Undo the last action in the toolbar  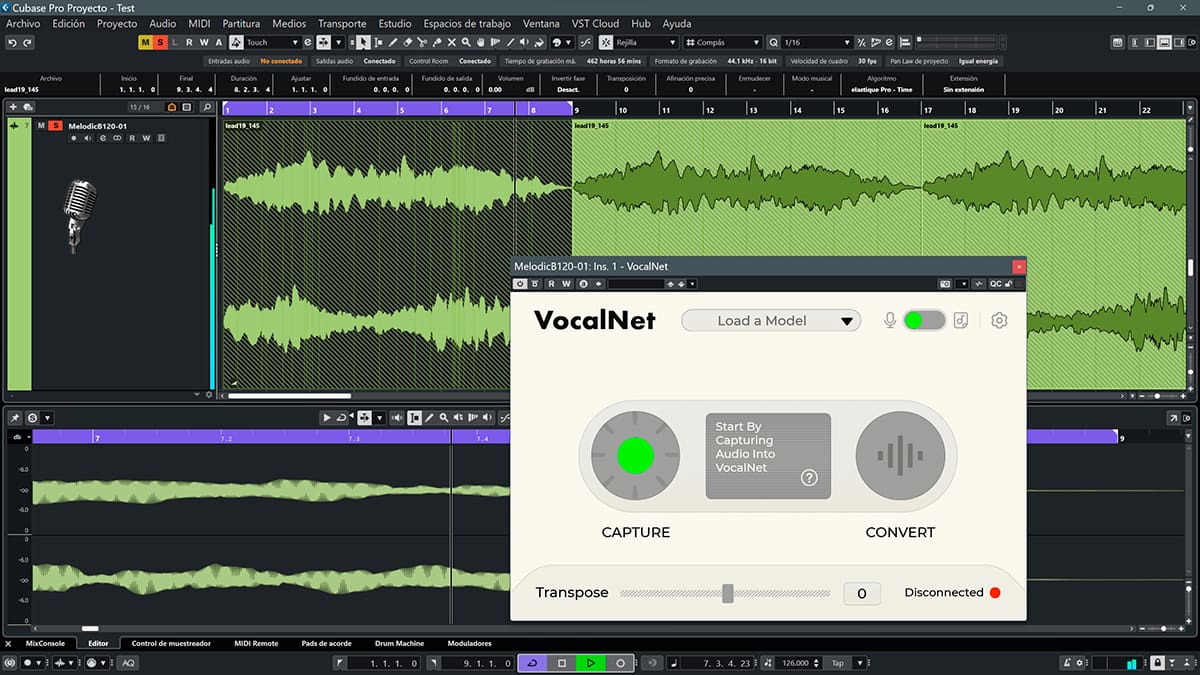click(12, 43)
